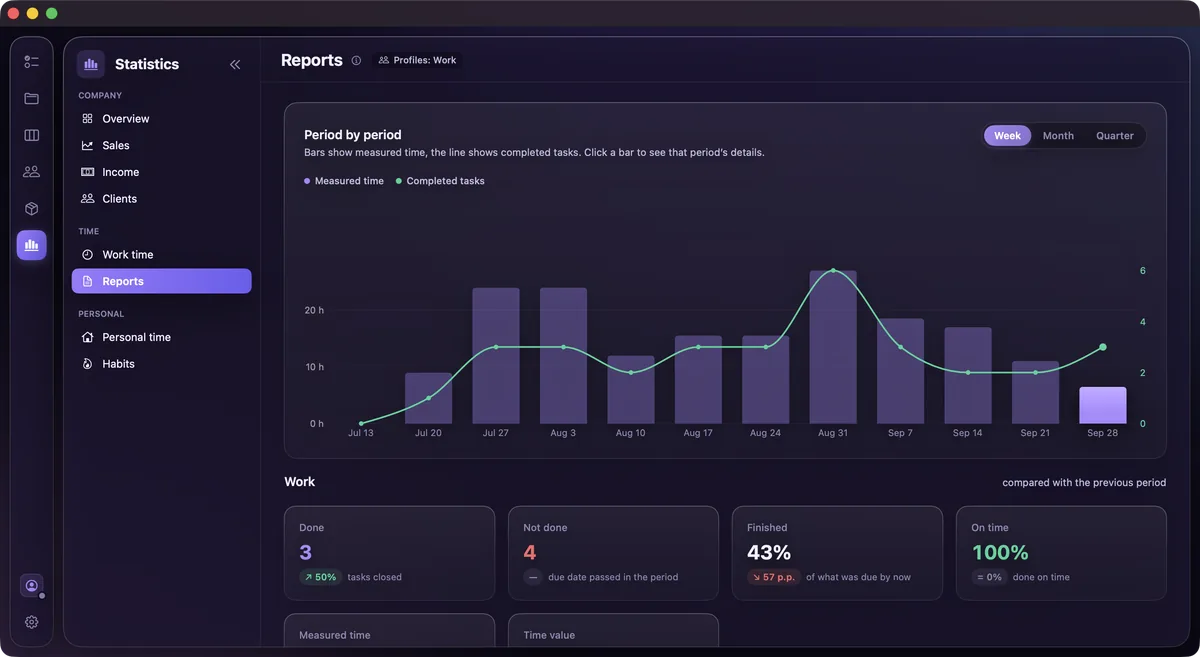The image size is (1200, 657).
Task: Open the user profile avatar icon
Action: (x=31, y=586)
